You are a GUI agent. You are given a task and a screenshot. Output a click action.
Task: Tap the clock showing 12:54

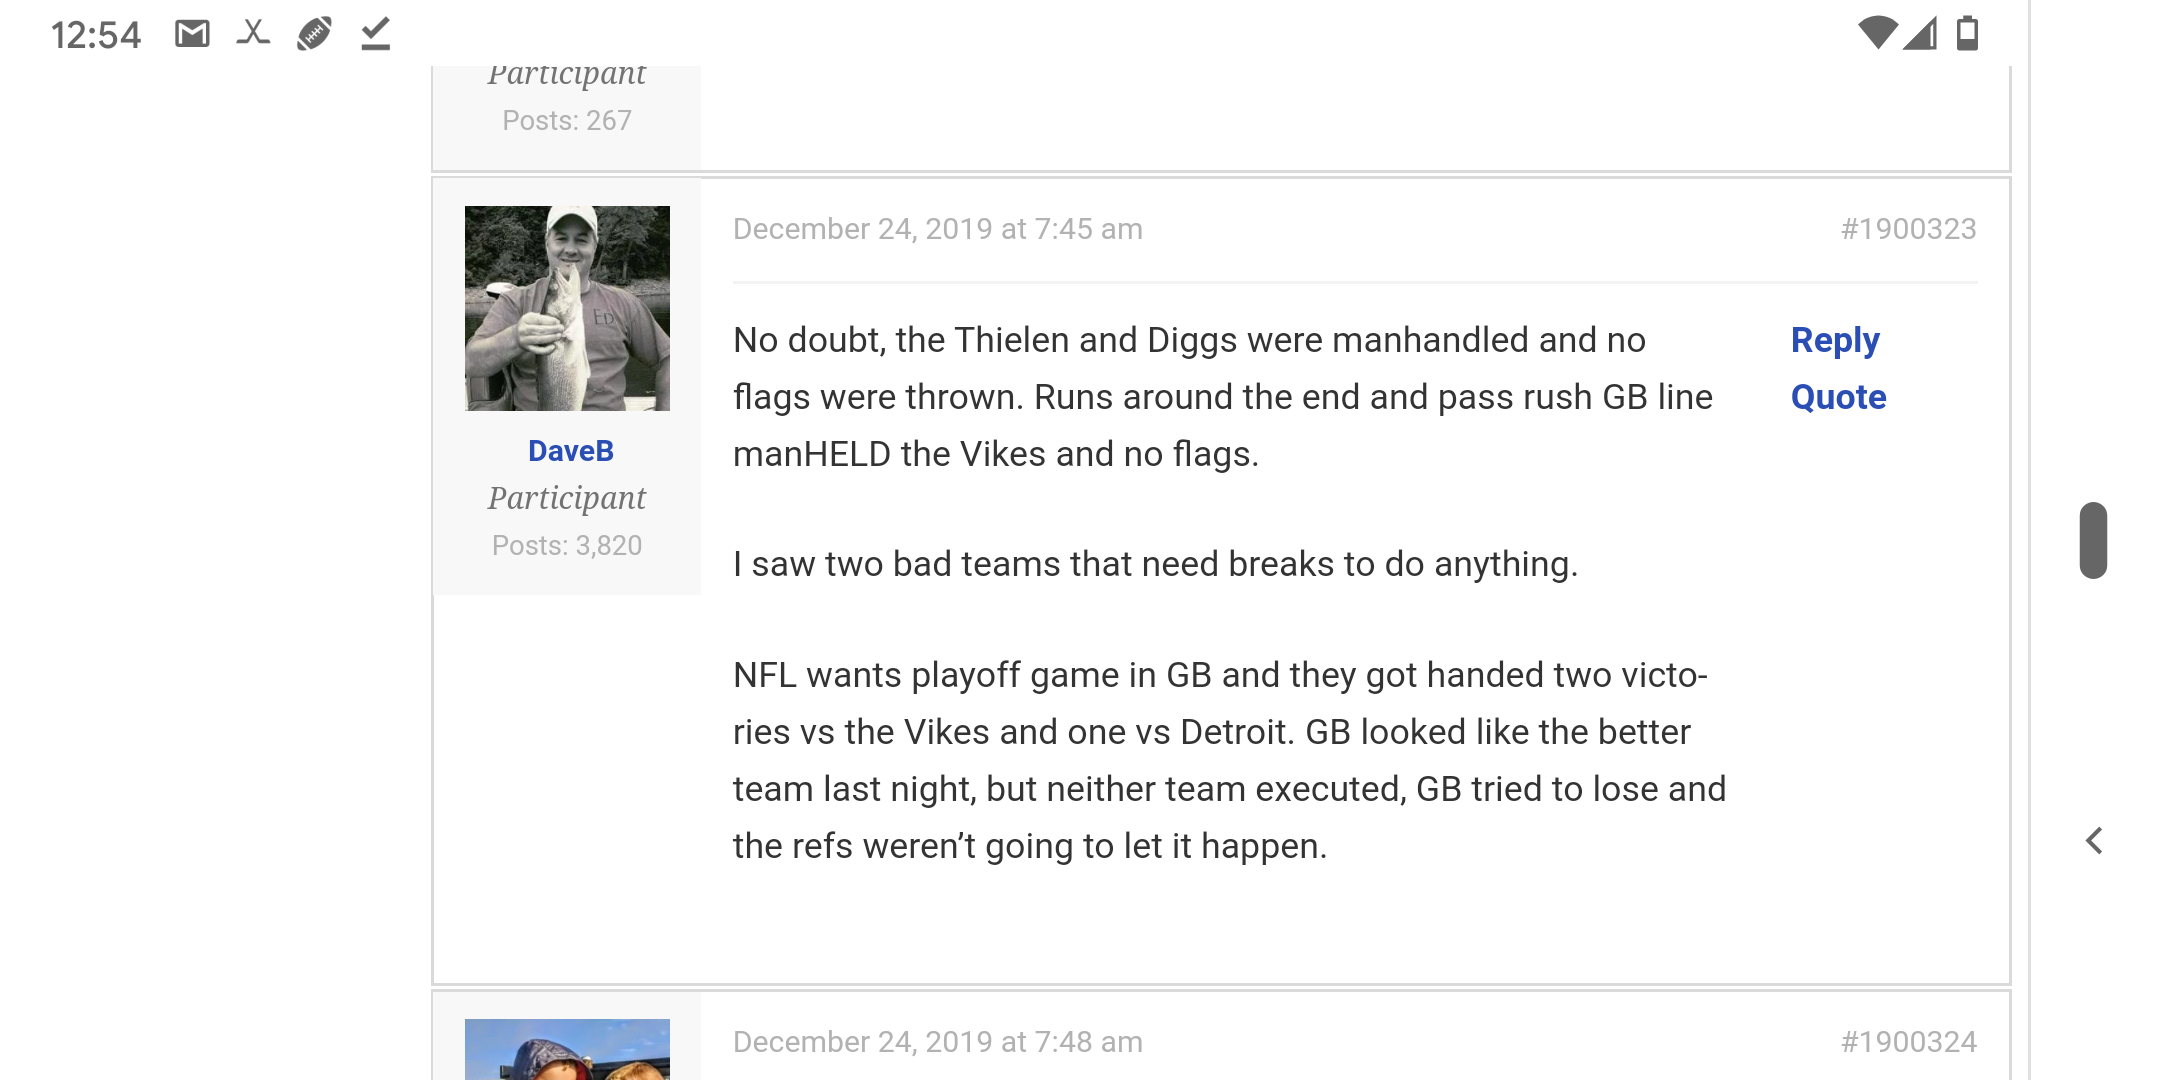pyautogui.click(x=96, y=35)
